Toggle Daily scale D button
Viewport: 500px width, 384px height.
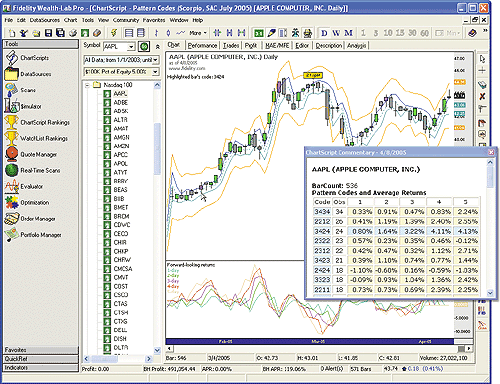click(x=324, y=33)
